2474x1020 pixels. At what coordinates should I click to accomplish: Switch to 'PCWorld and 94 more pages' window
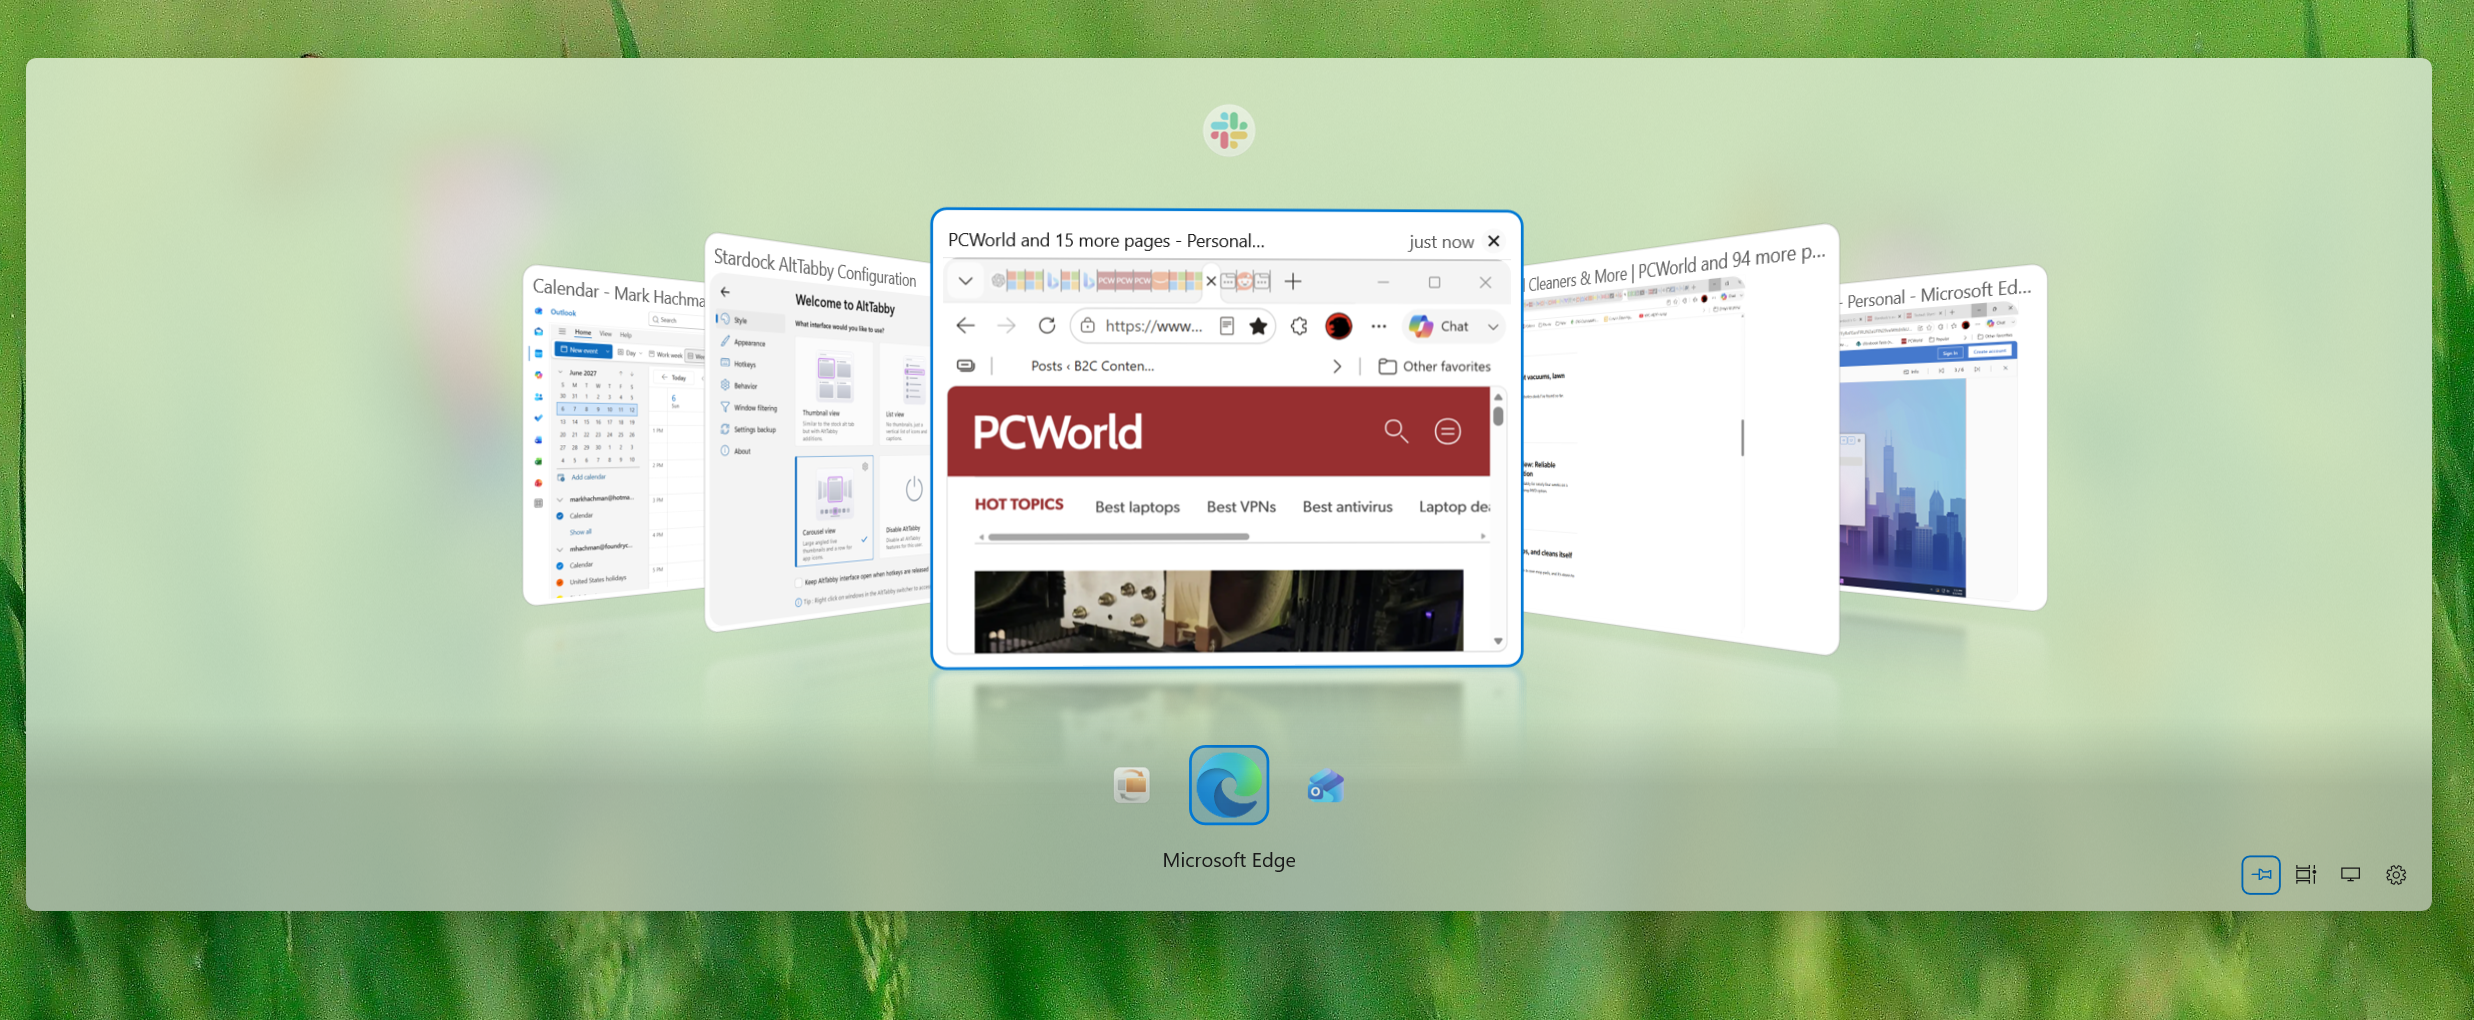[x=1682, y=440]
